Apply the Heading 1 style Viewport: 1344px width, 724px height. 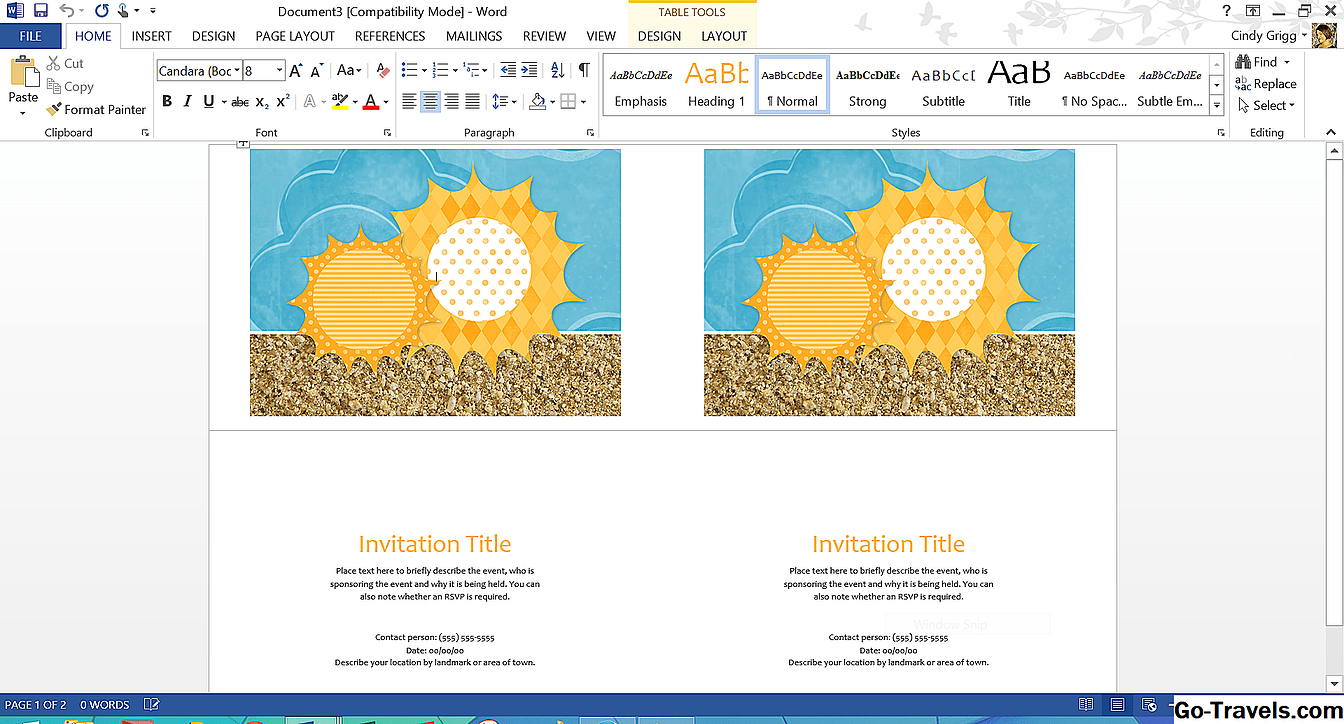(x=717, y=84)
